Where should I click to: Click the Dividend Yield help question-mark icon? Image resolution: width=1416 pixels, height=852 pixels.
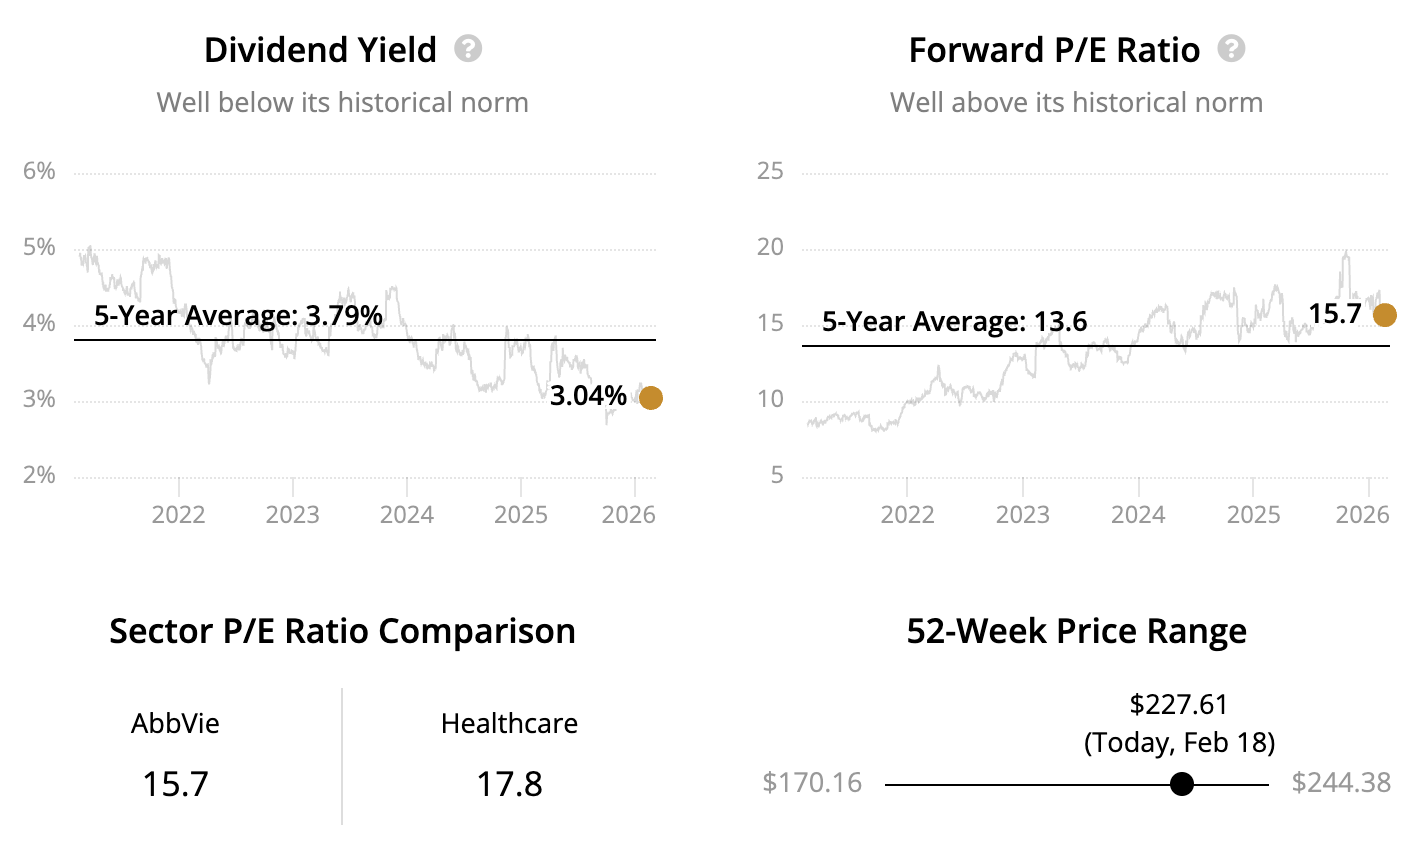click(x=468, y=49)
